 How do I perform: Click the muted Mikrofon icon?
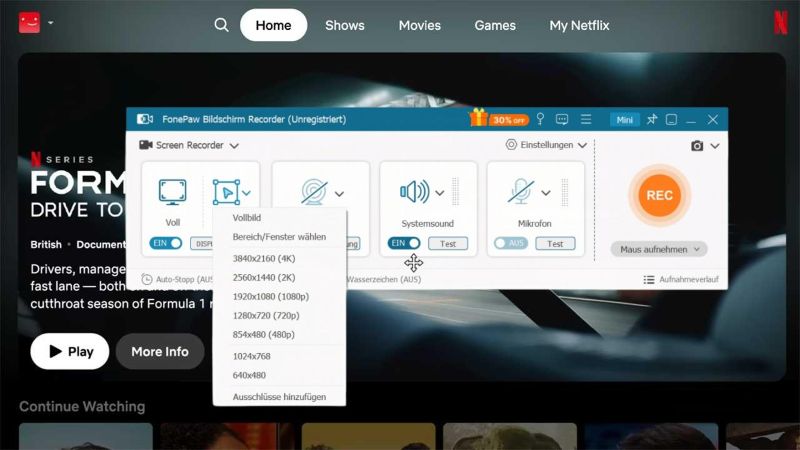[520, 192]
